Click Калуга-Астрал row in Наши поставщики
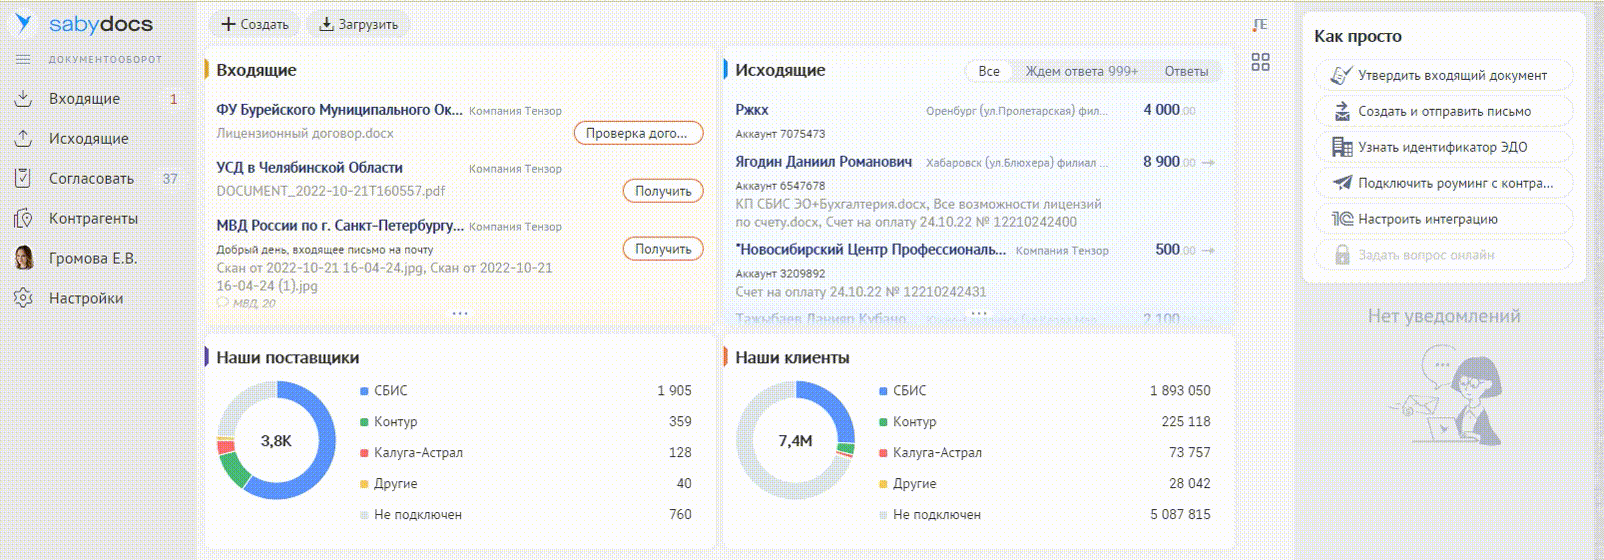The width and height of the screenshot is (1604, 560). pyautogui.click(x=526, y=453)
